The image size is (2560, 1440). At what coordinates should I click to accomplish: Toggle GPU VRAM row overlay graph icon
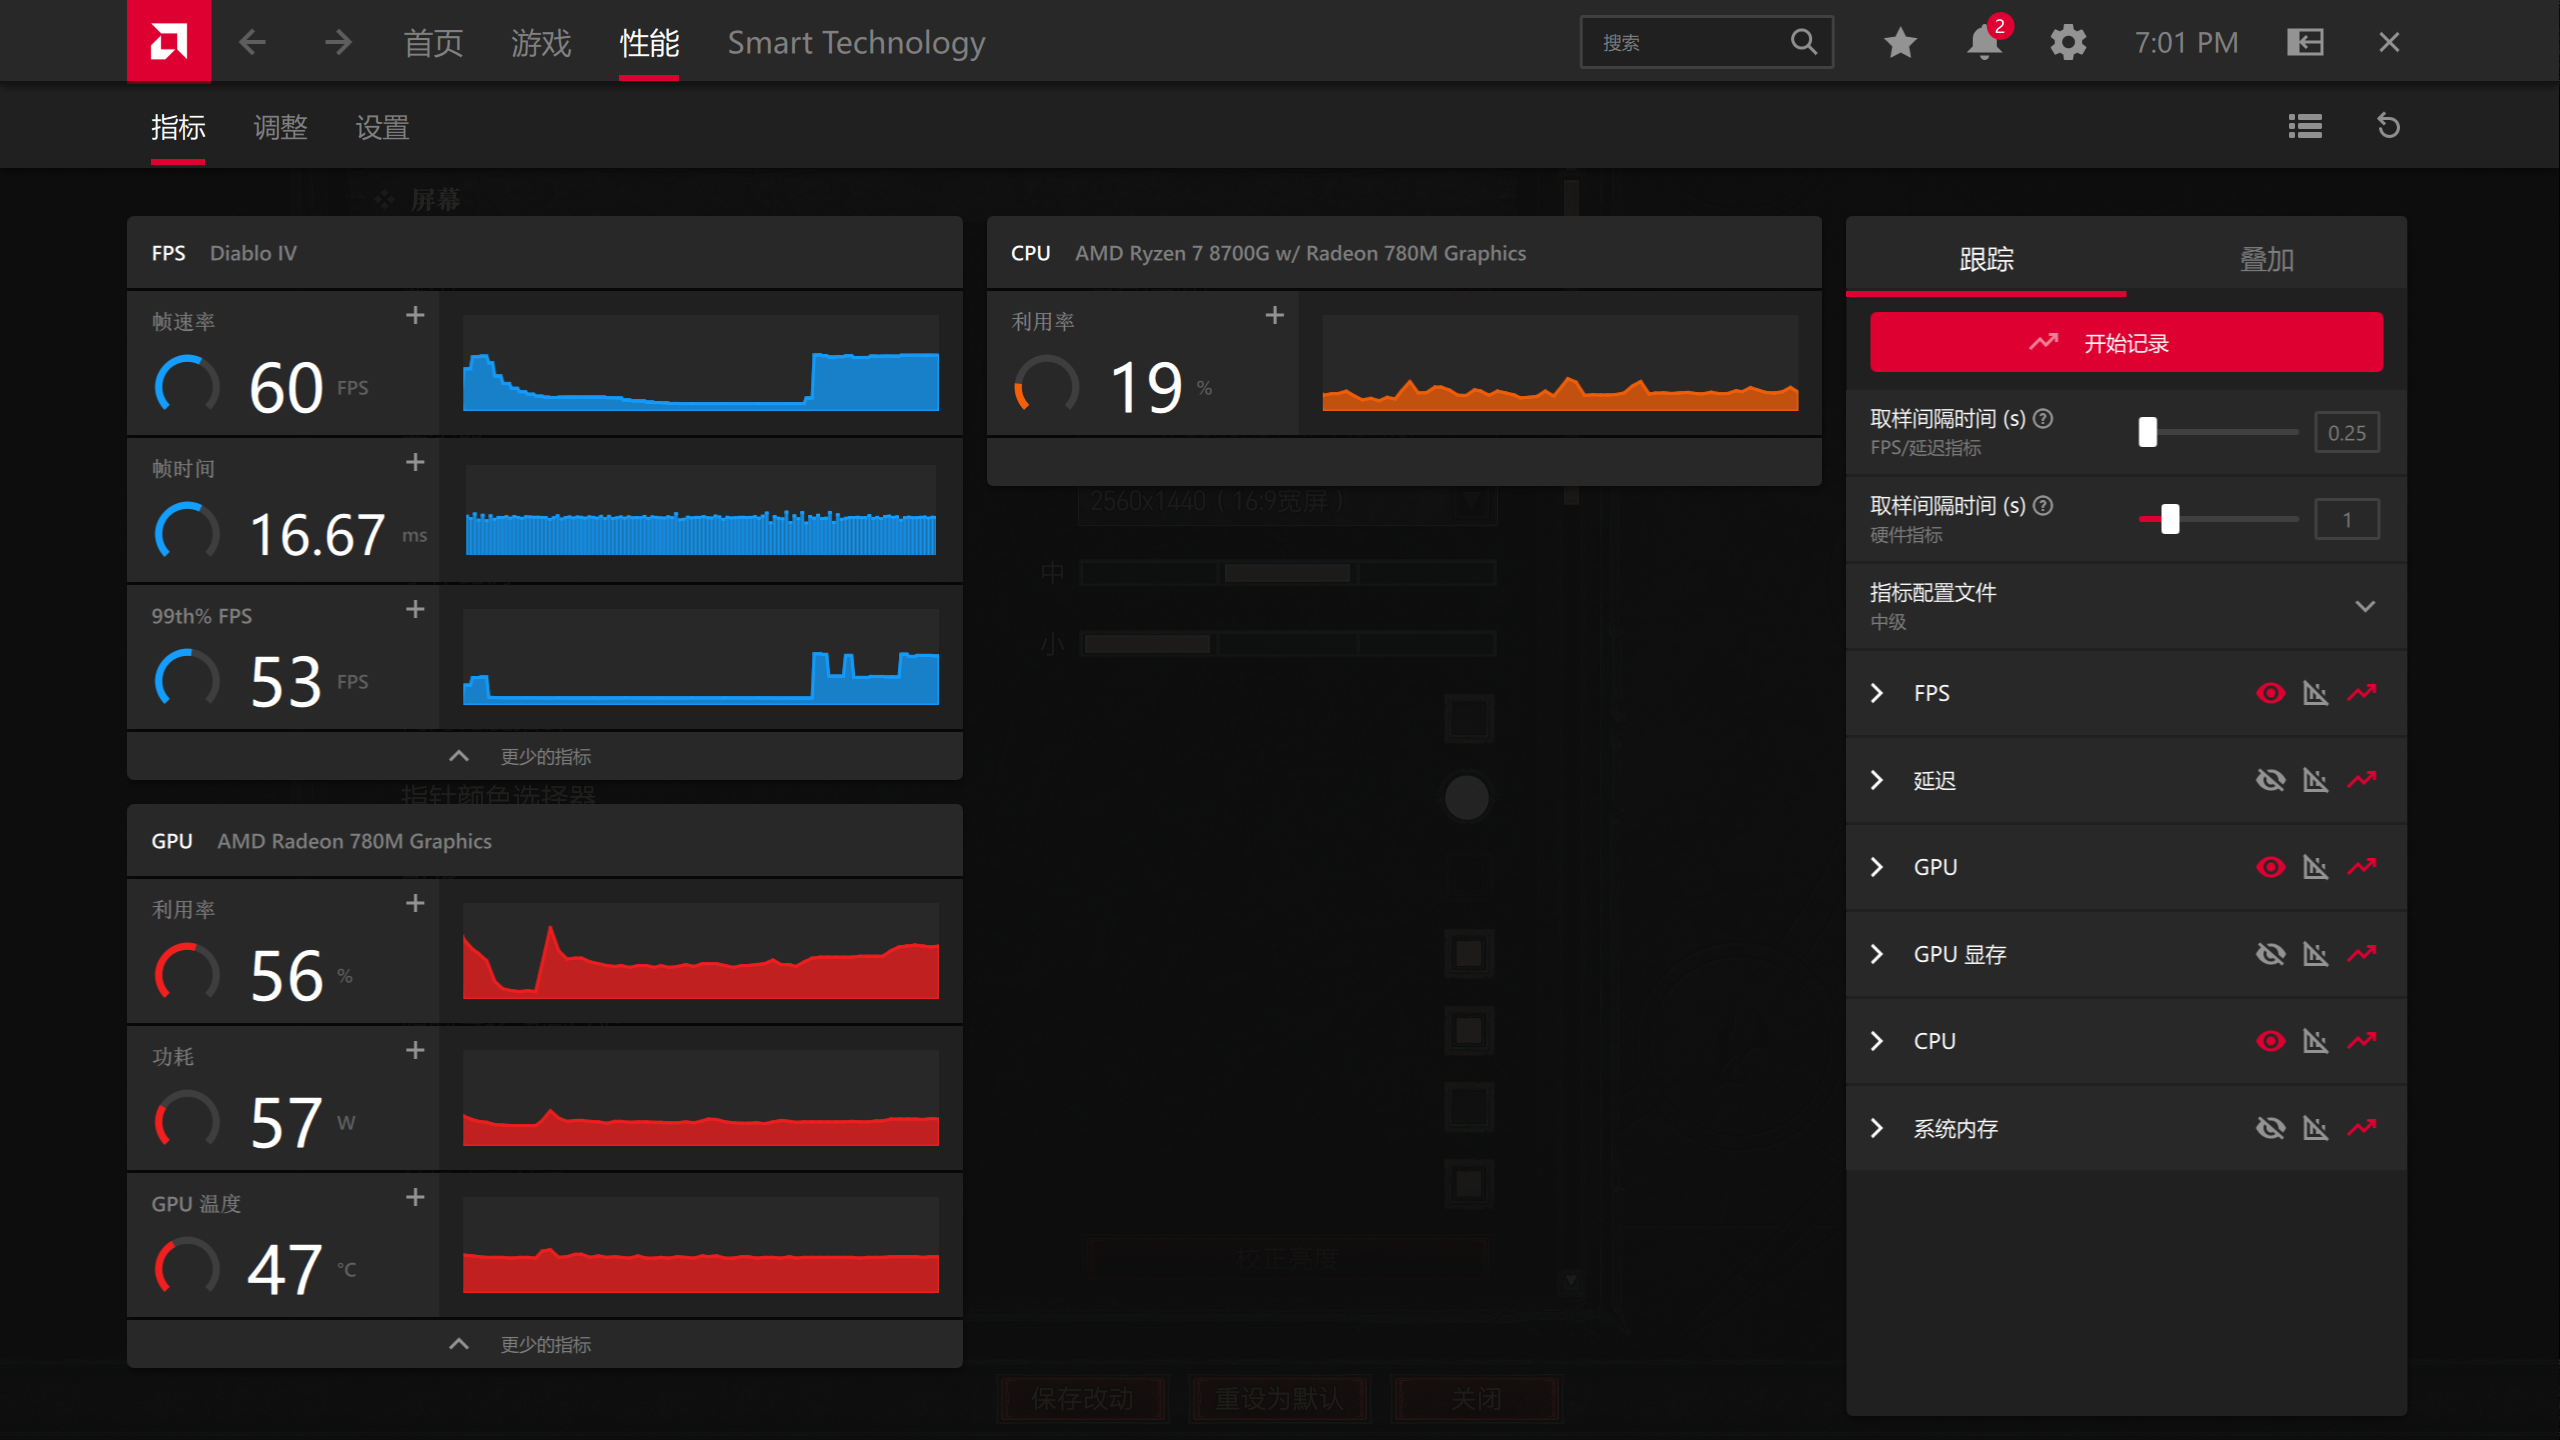pos(2315,954)
